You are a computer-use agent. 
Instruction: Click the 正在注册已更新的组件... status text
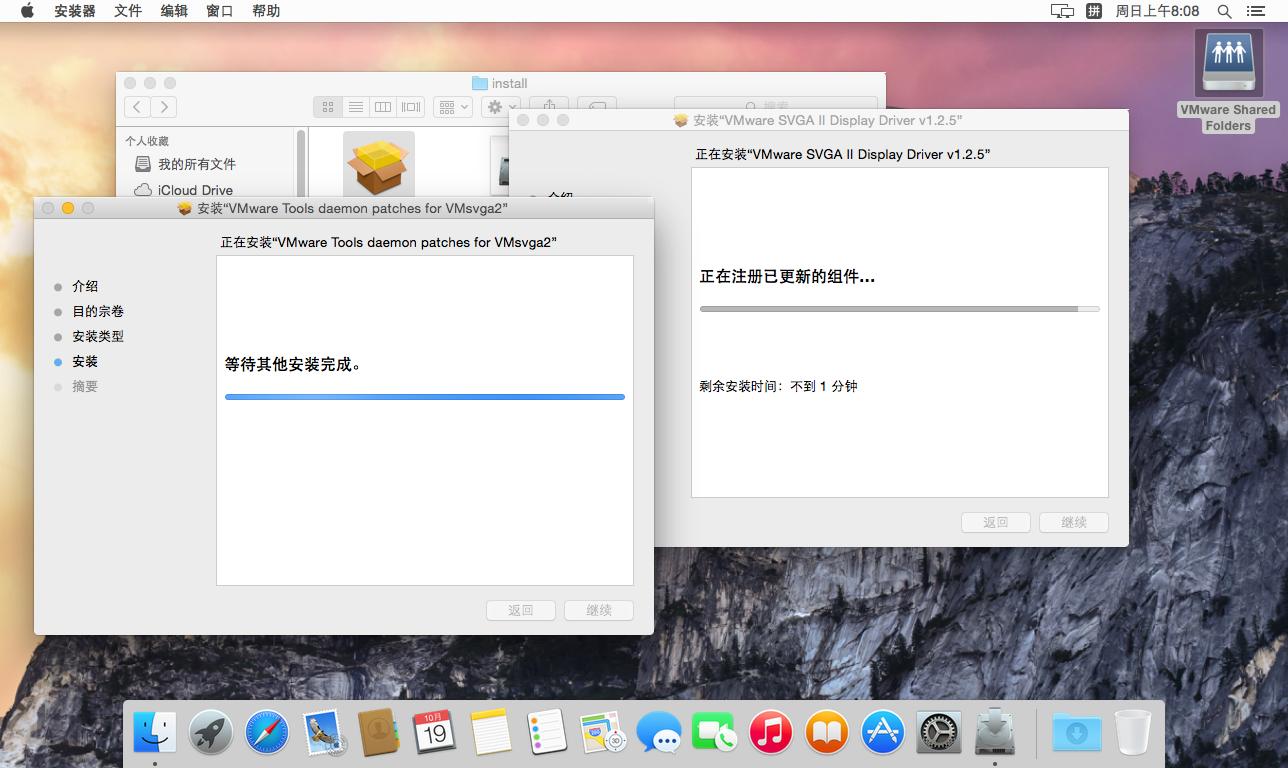pyautogui.click(x=787, y=277)
